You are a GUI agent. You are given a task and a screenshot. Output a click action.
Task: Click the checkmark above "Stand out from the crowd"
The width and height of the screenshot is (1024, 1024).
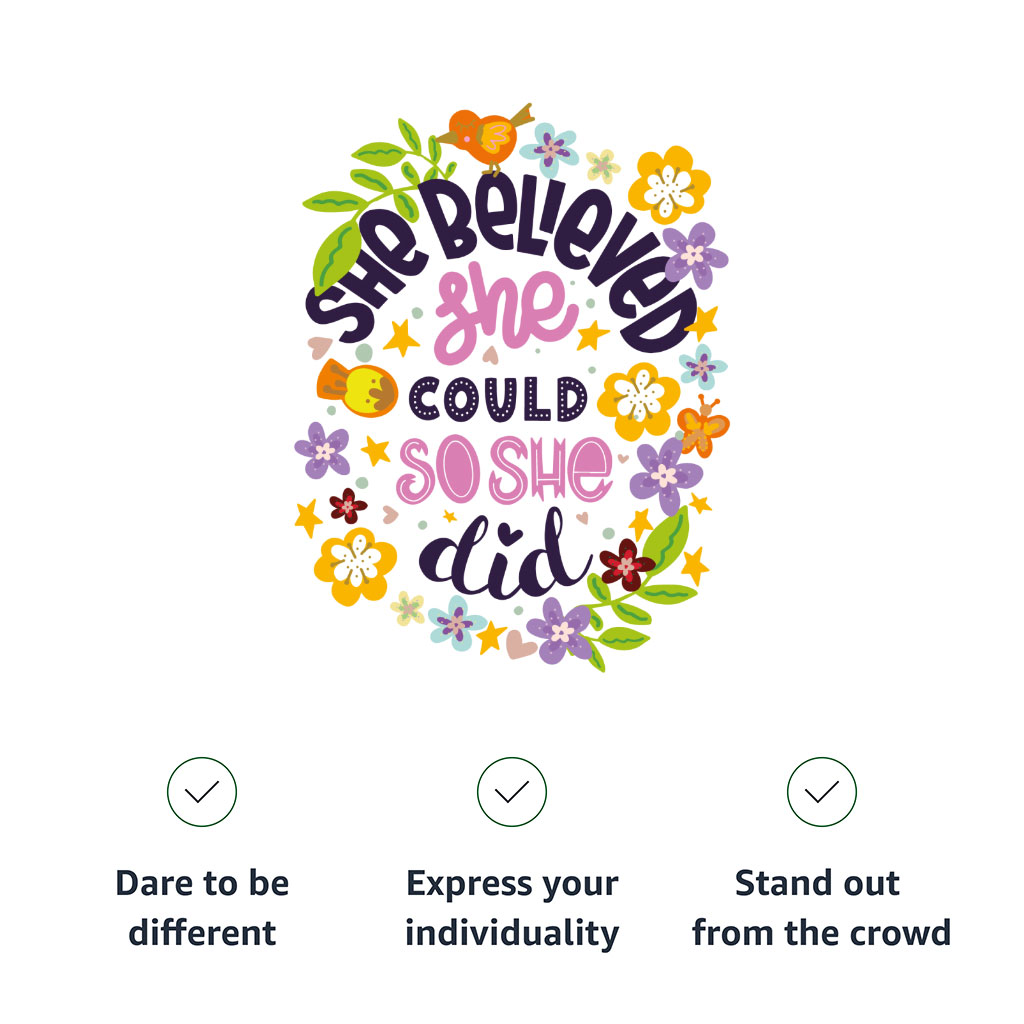822,792
